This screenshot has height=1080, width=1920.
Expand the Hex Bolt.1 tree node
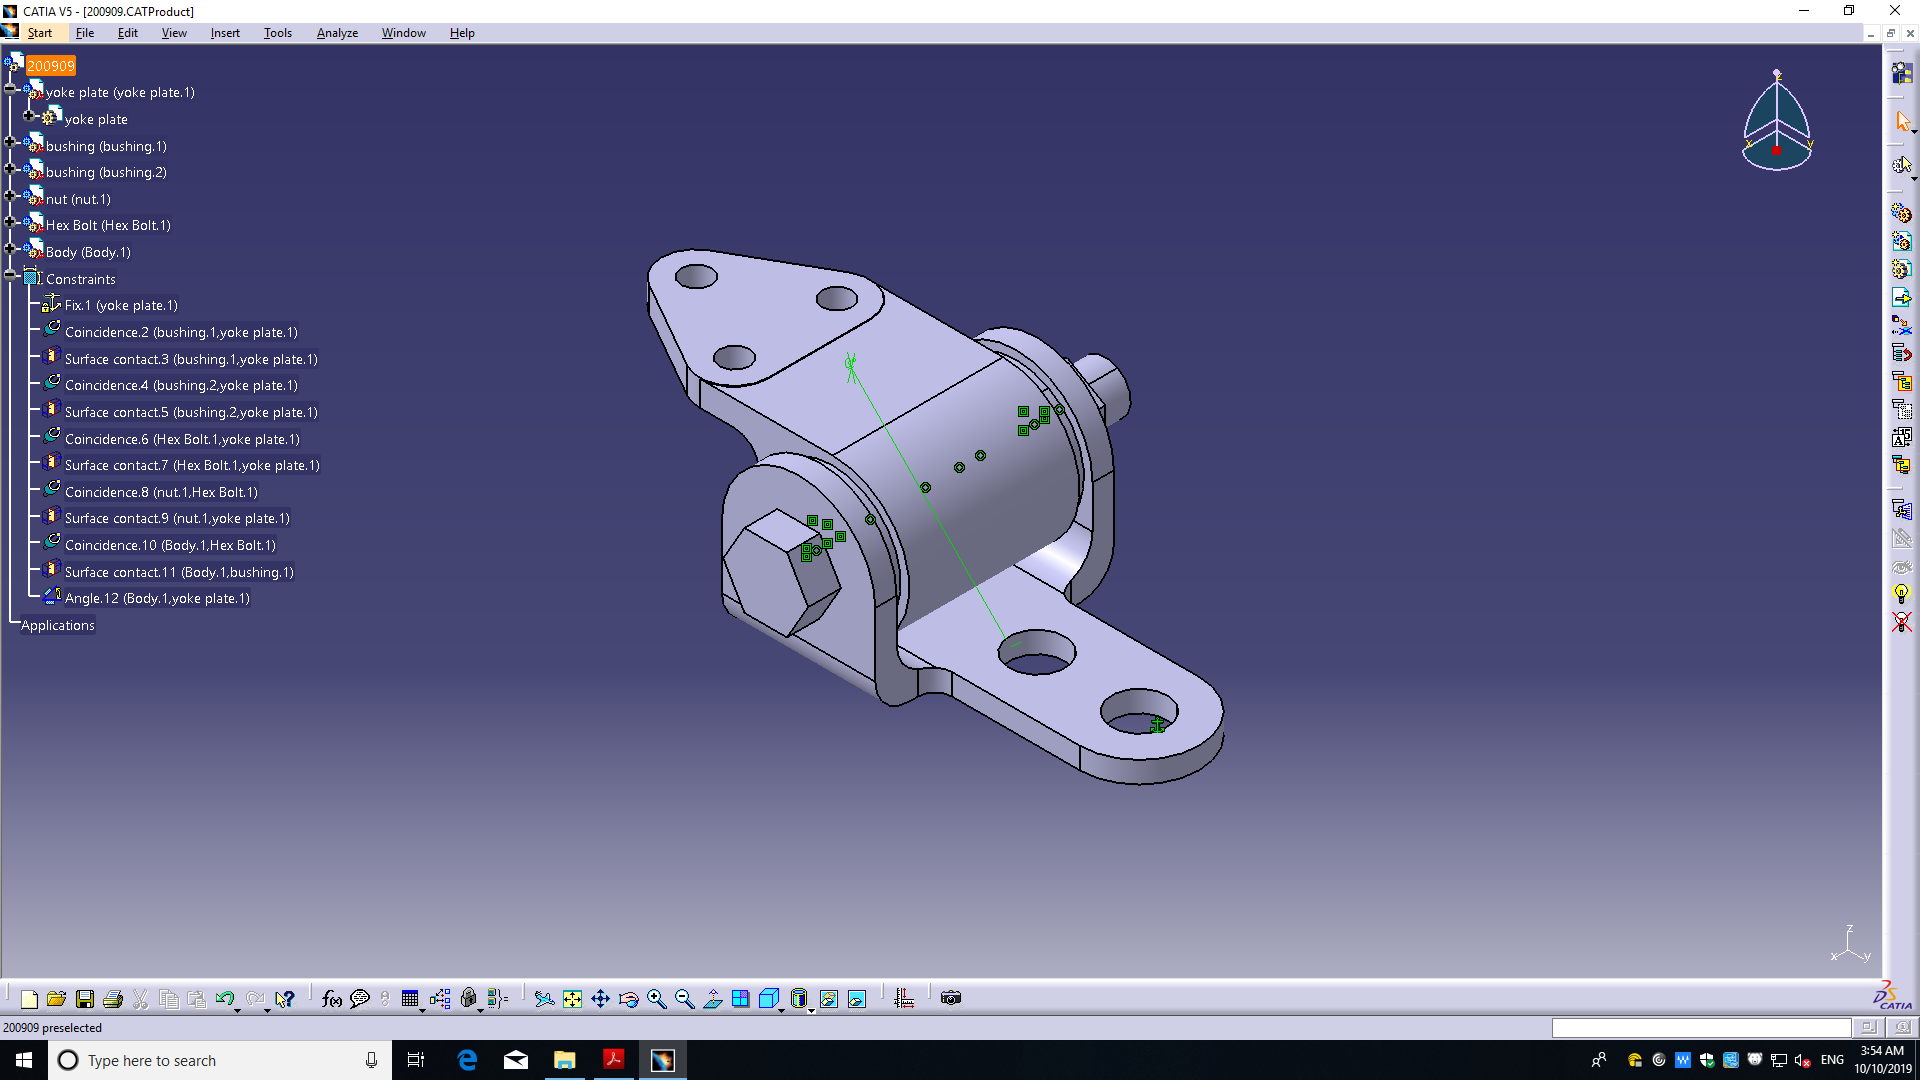click(10, 222)
